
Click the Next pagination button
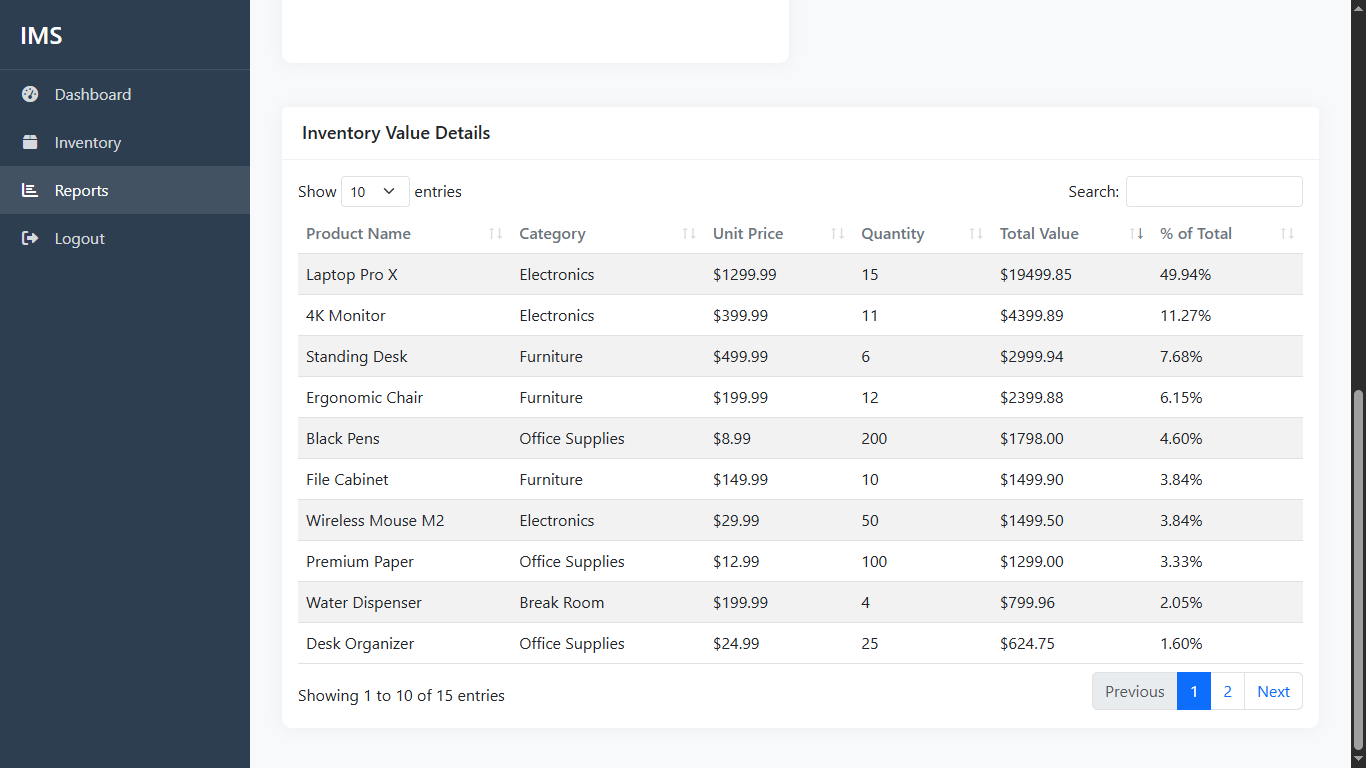point(1273,692)
